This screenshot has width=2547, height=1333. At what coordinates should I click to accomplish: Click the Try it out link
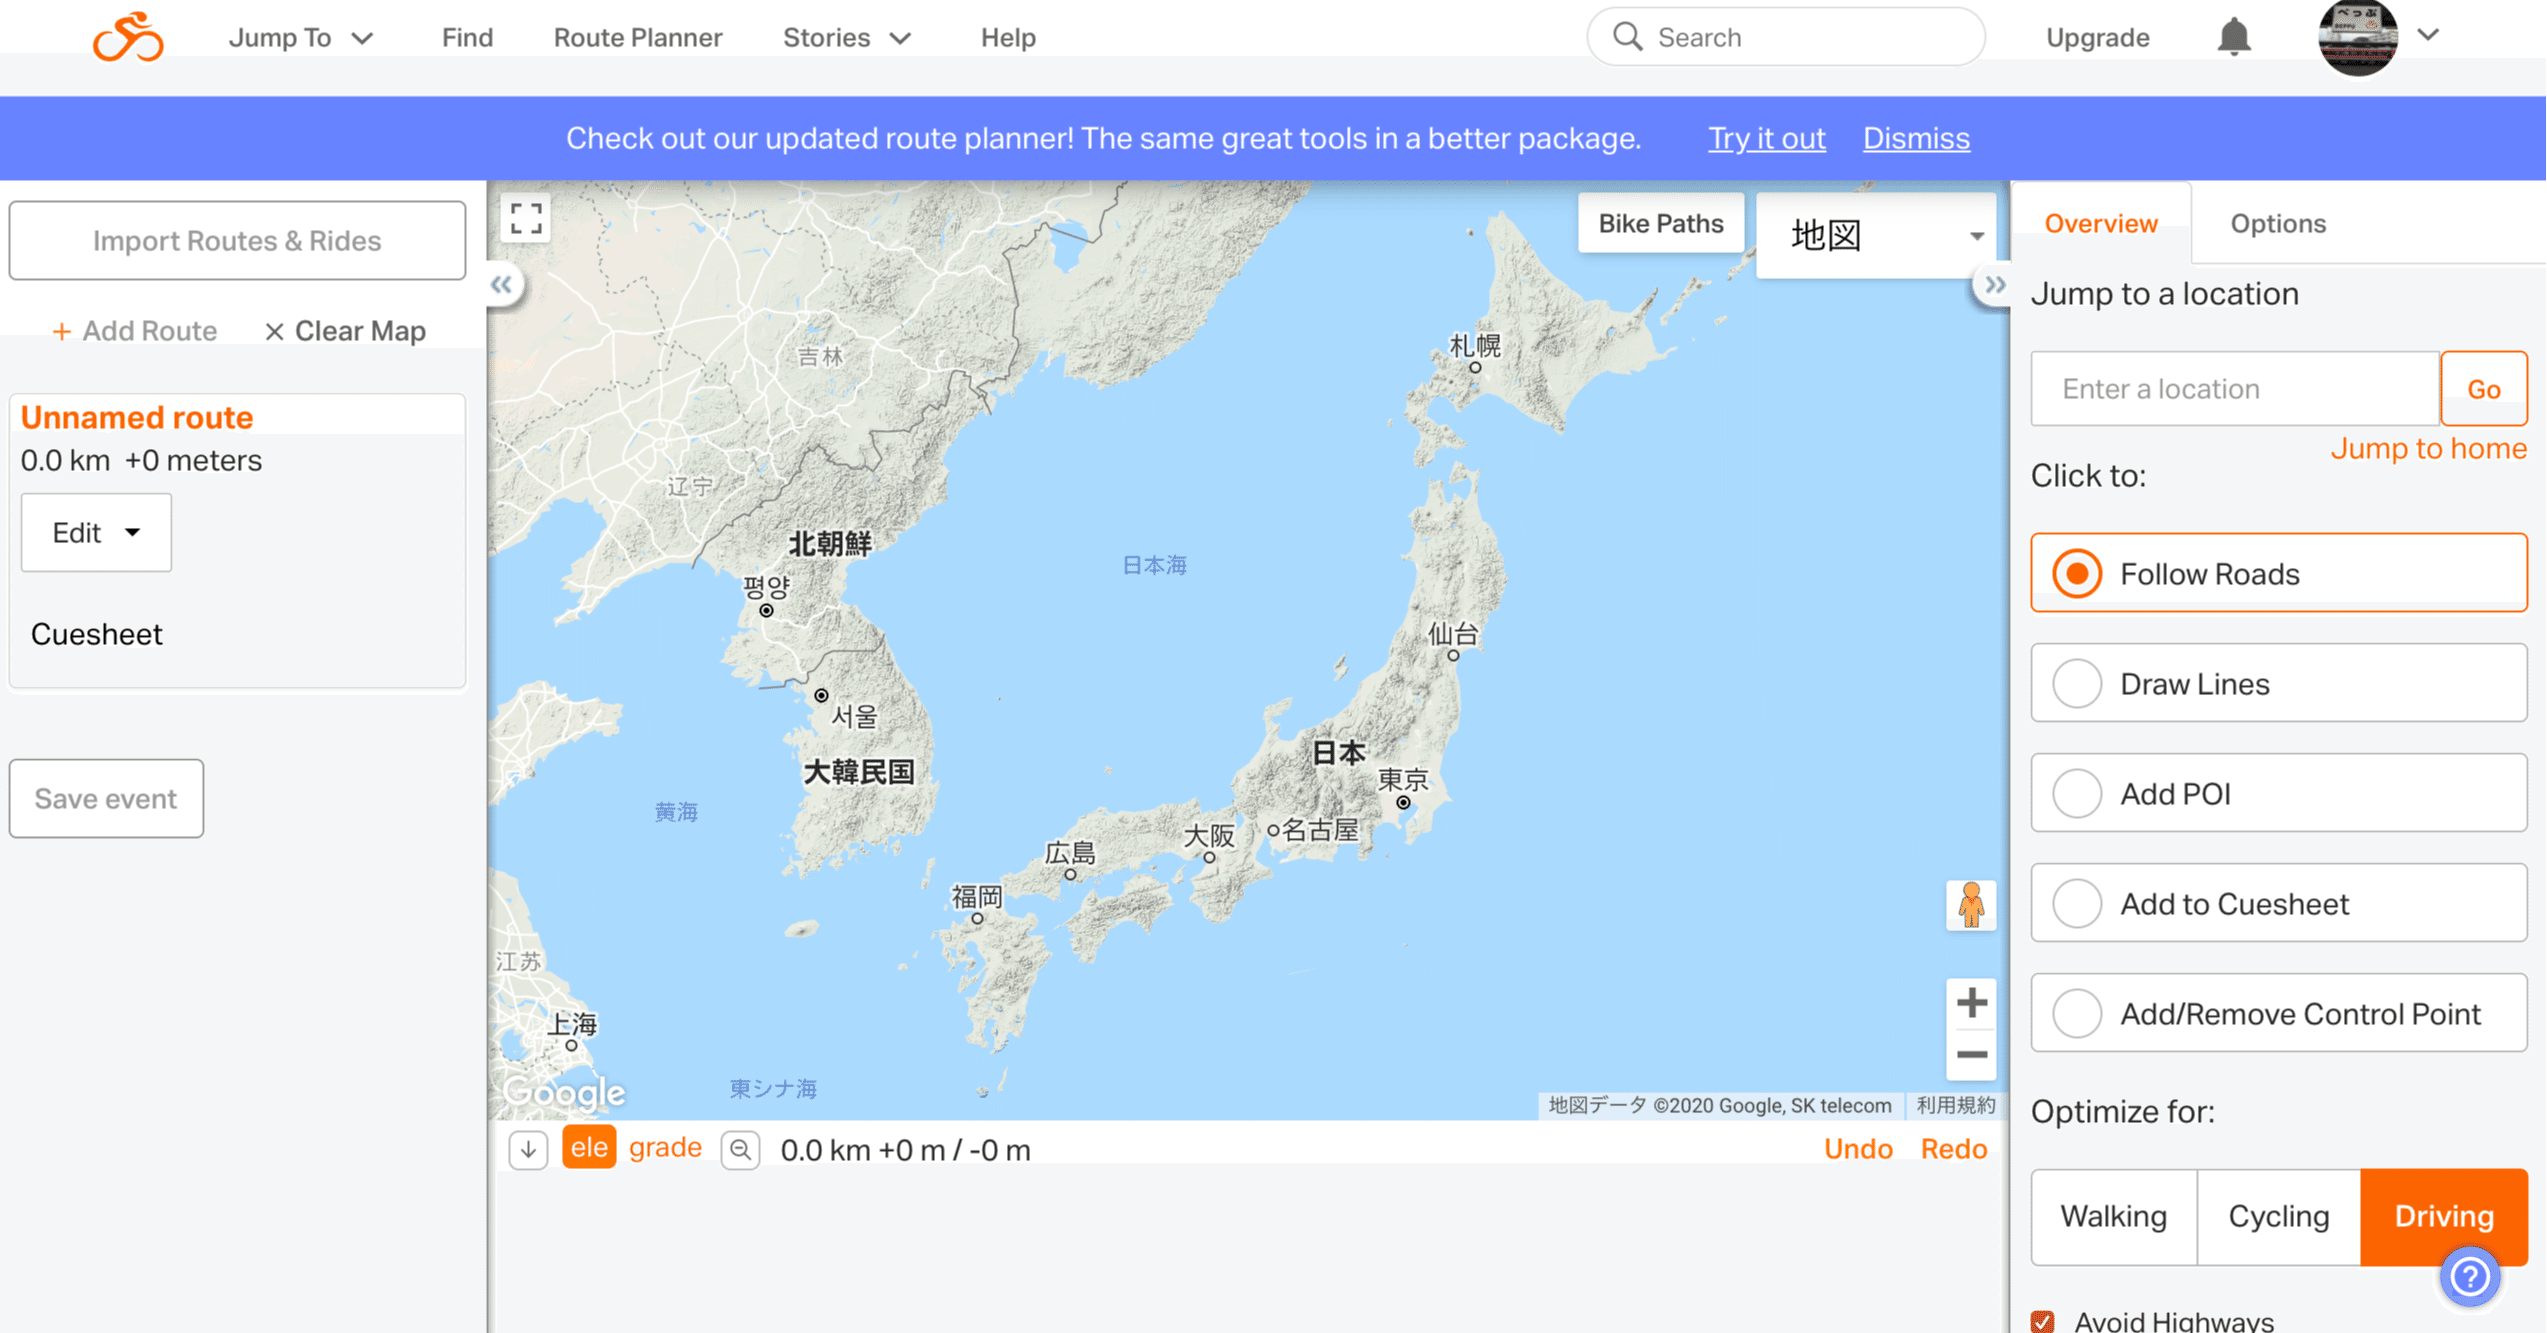click(1766, 138)
